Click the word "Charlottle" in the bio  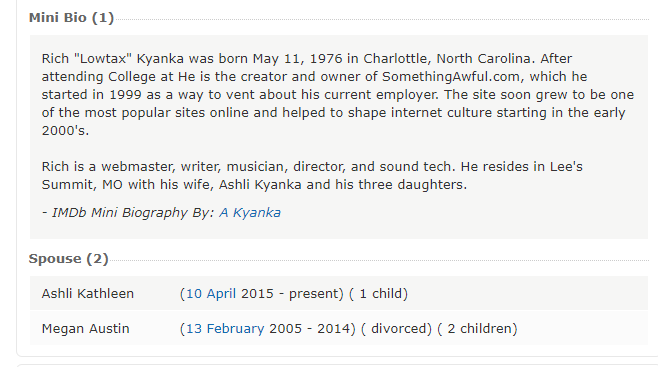tap(397, 59)
